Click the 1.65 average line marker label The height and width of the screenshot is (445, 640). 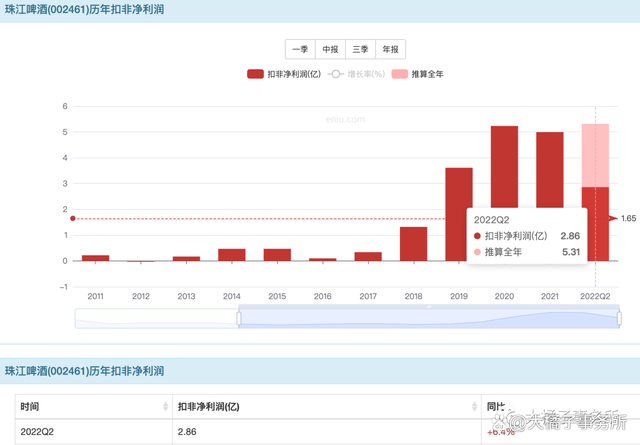coord(629,218)
